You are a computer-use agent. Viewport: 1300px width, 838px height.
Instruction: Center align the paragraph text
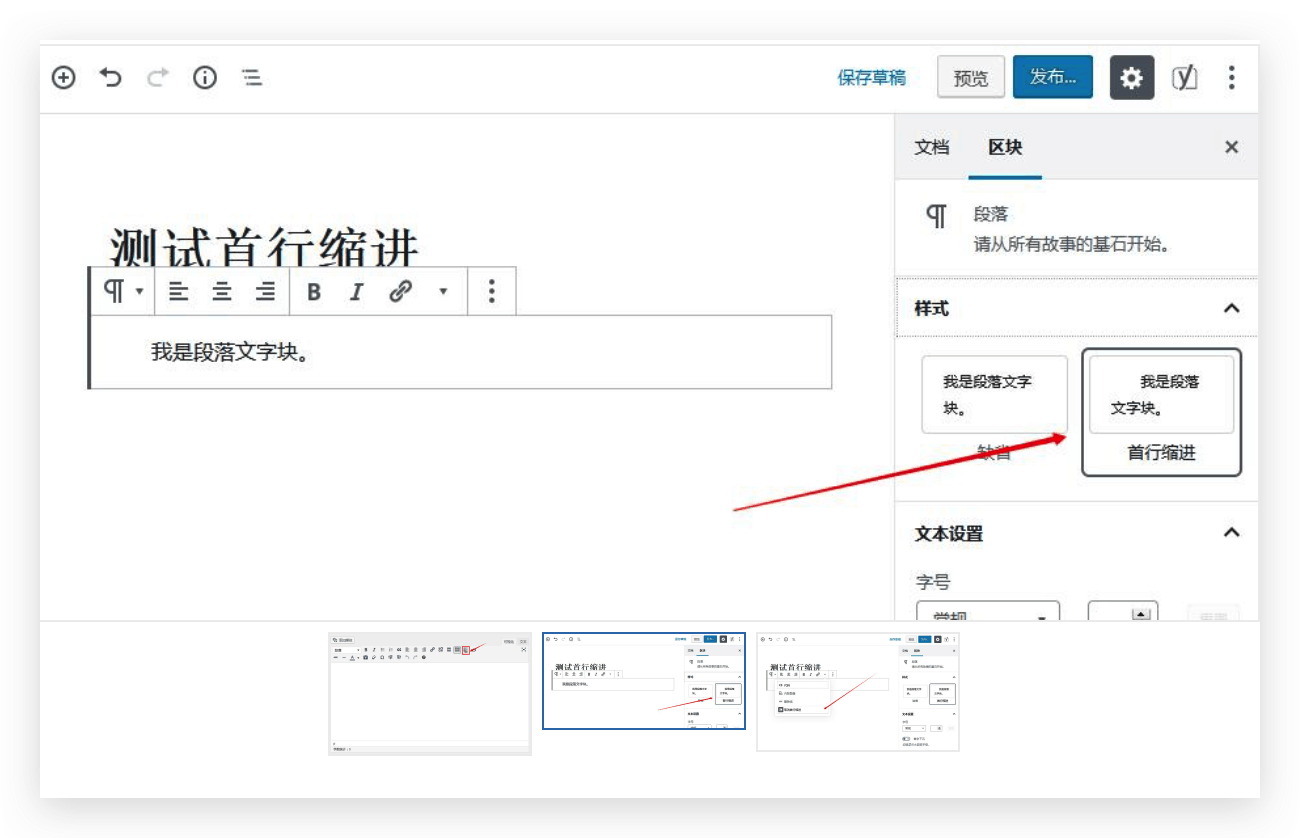coord(222,292)
